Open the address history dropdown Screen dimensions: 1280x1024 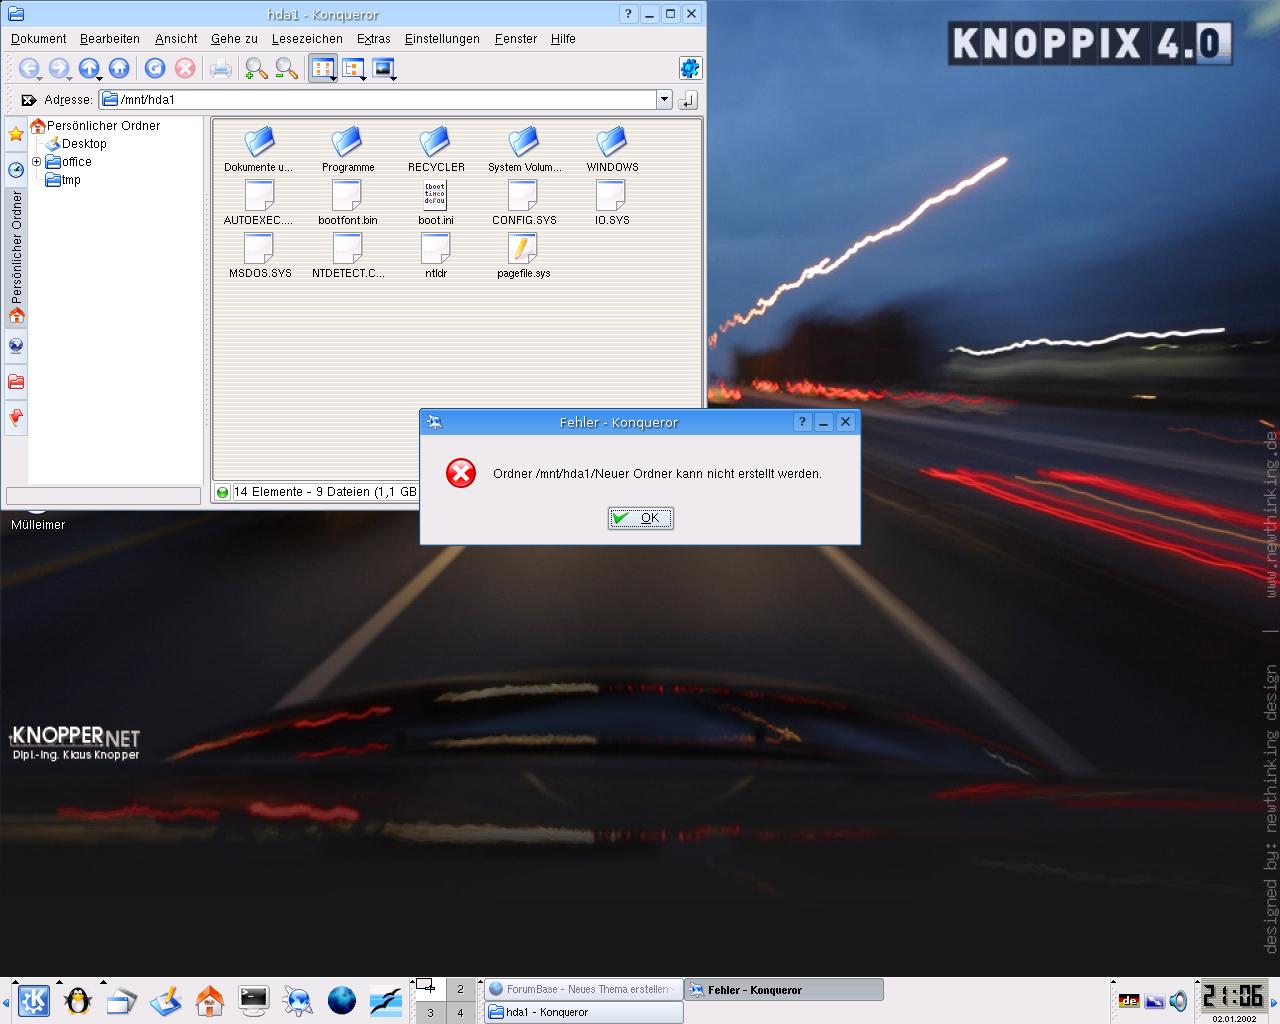[x=664, y=100]
